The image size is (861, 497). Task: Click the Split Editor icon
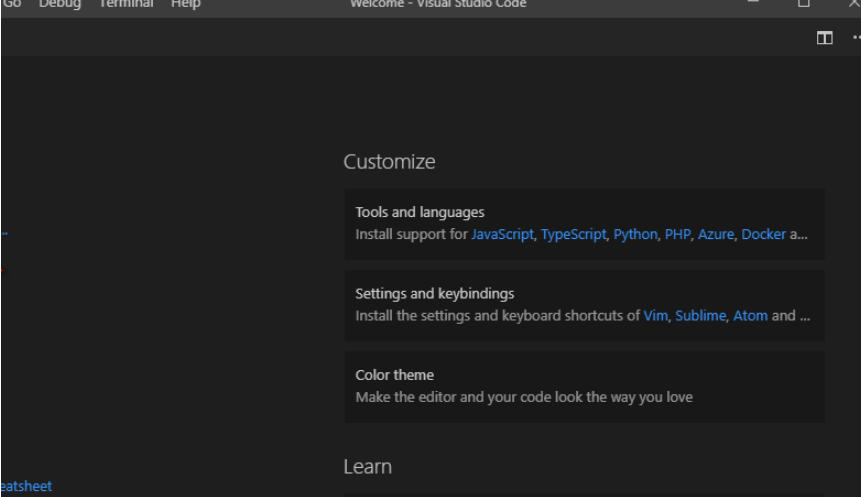coord(824,38)
